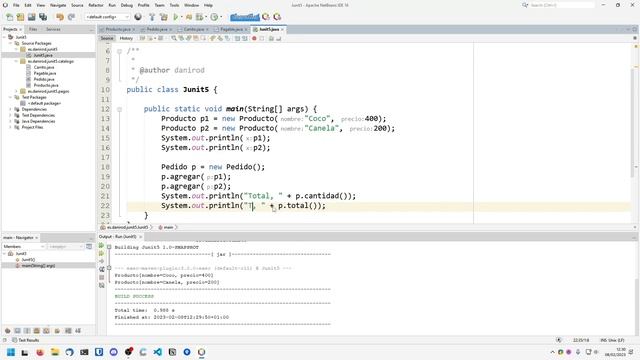Click the Save All toolbar icon
The width and height of the screenshot is (640, 360).
click(43, 17)
